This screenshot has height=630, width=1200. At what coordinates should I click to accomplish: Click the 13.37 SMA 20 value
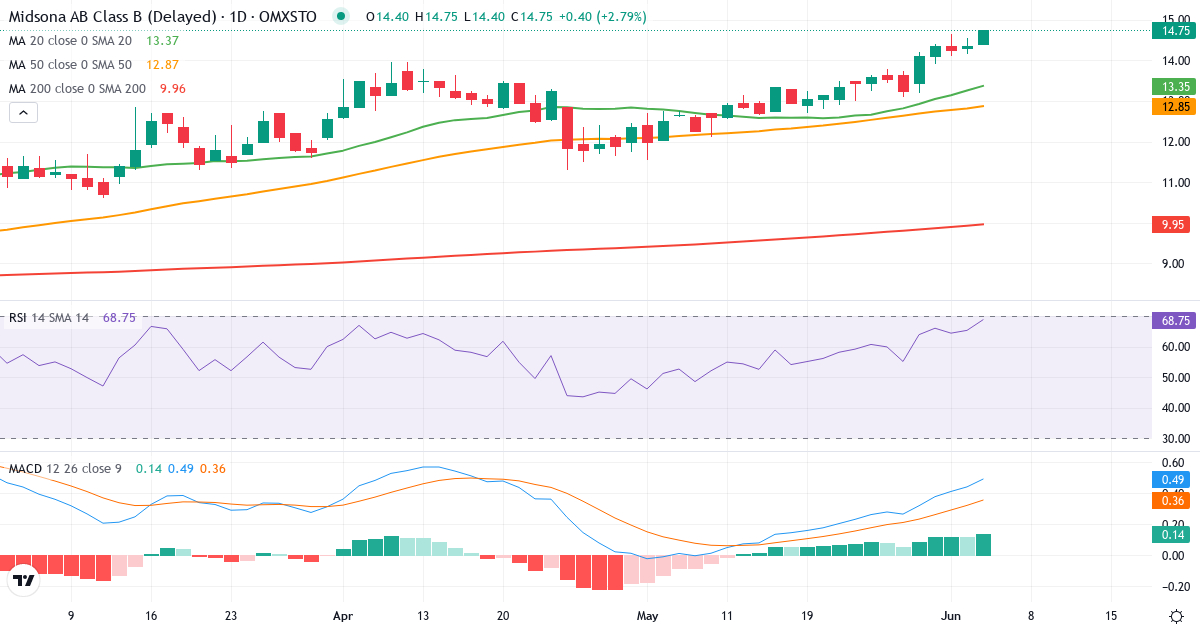(x=163, y=41)
